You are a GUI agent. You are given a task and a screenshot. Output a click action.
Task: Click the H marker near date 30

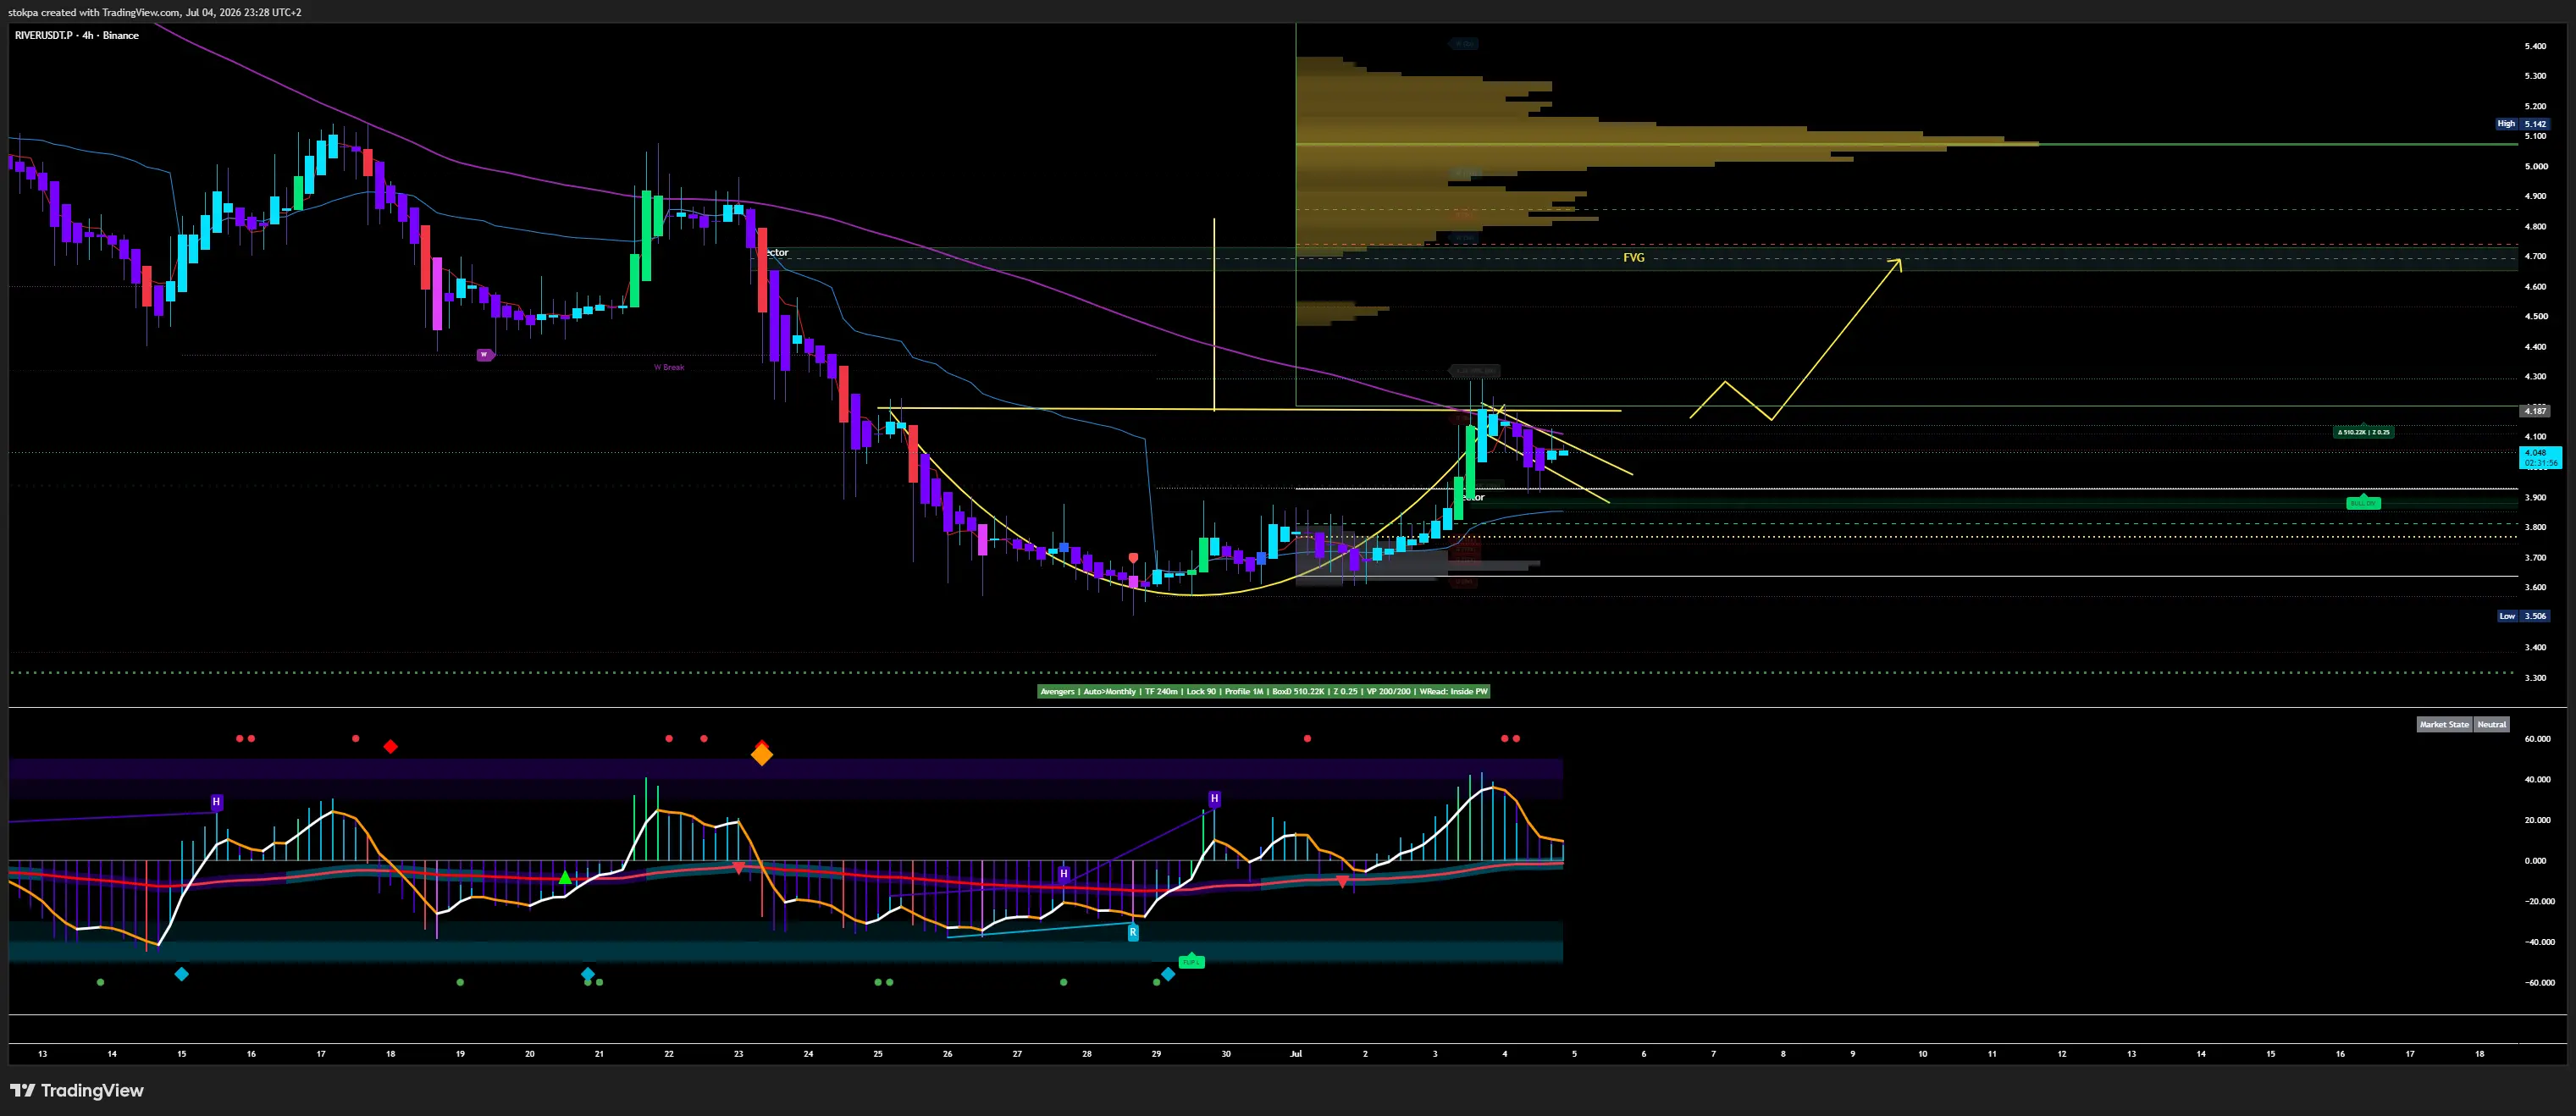[x=1214, y=798]
